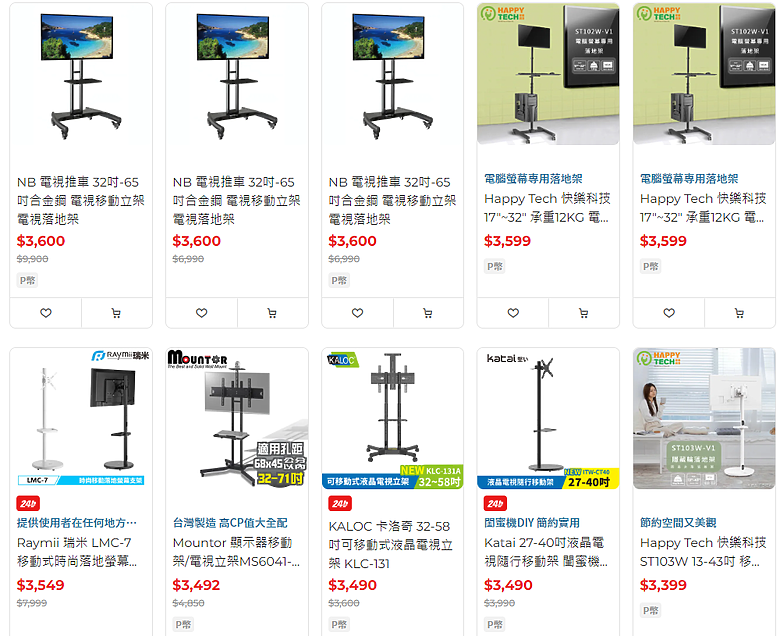Screen dimensions: 780x636
Task: Add the second NB TV cart to the shopping cart
Action: (x=272, y=313)
